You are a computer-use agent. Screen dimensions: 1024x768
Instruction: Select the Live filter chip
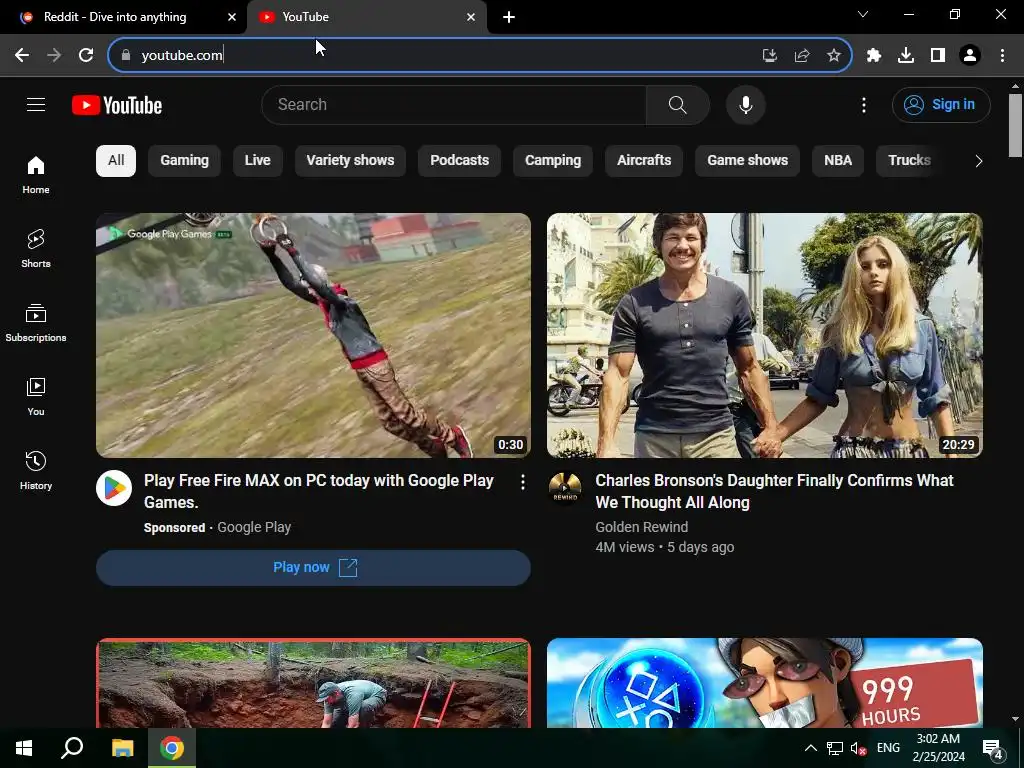(x=257, y=161)
